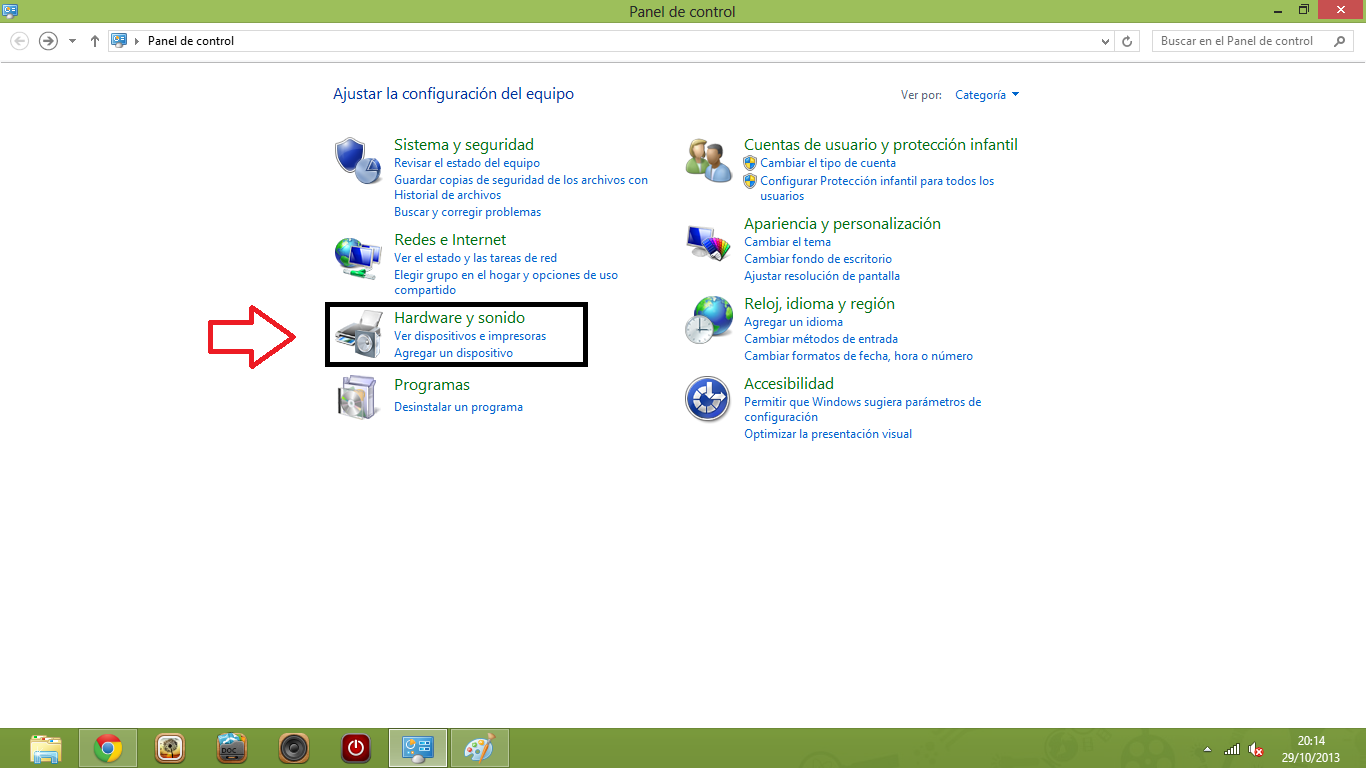Open the orange safe icon taskbar app
Viewport: 1366px width, 768px height.
[x=171, y=748]
